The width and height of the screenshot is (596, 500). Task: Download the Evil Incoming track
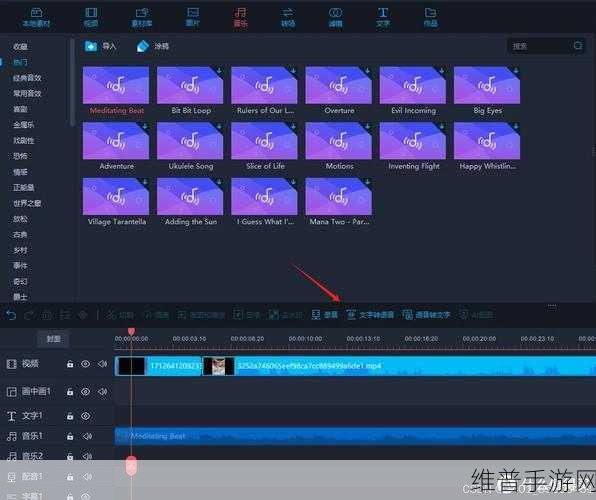coord(442,71)
